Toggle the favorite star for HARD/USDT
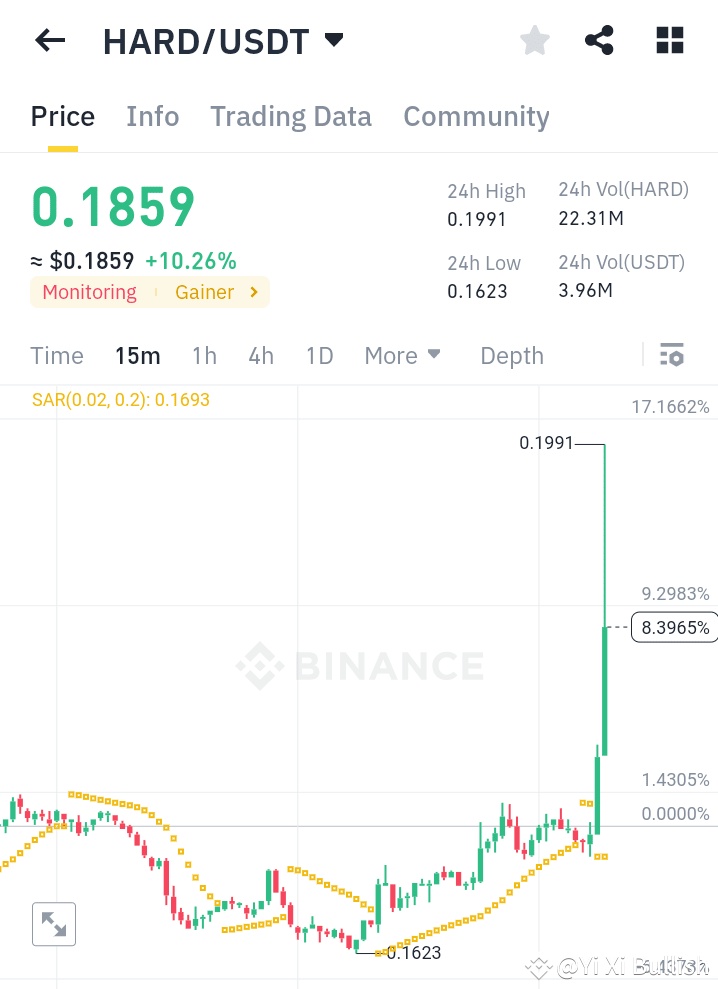This screenshot has height=989, width=718. point(534,40)
